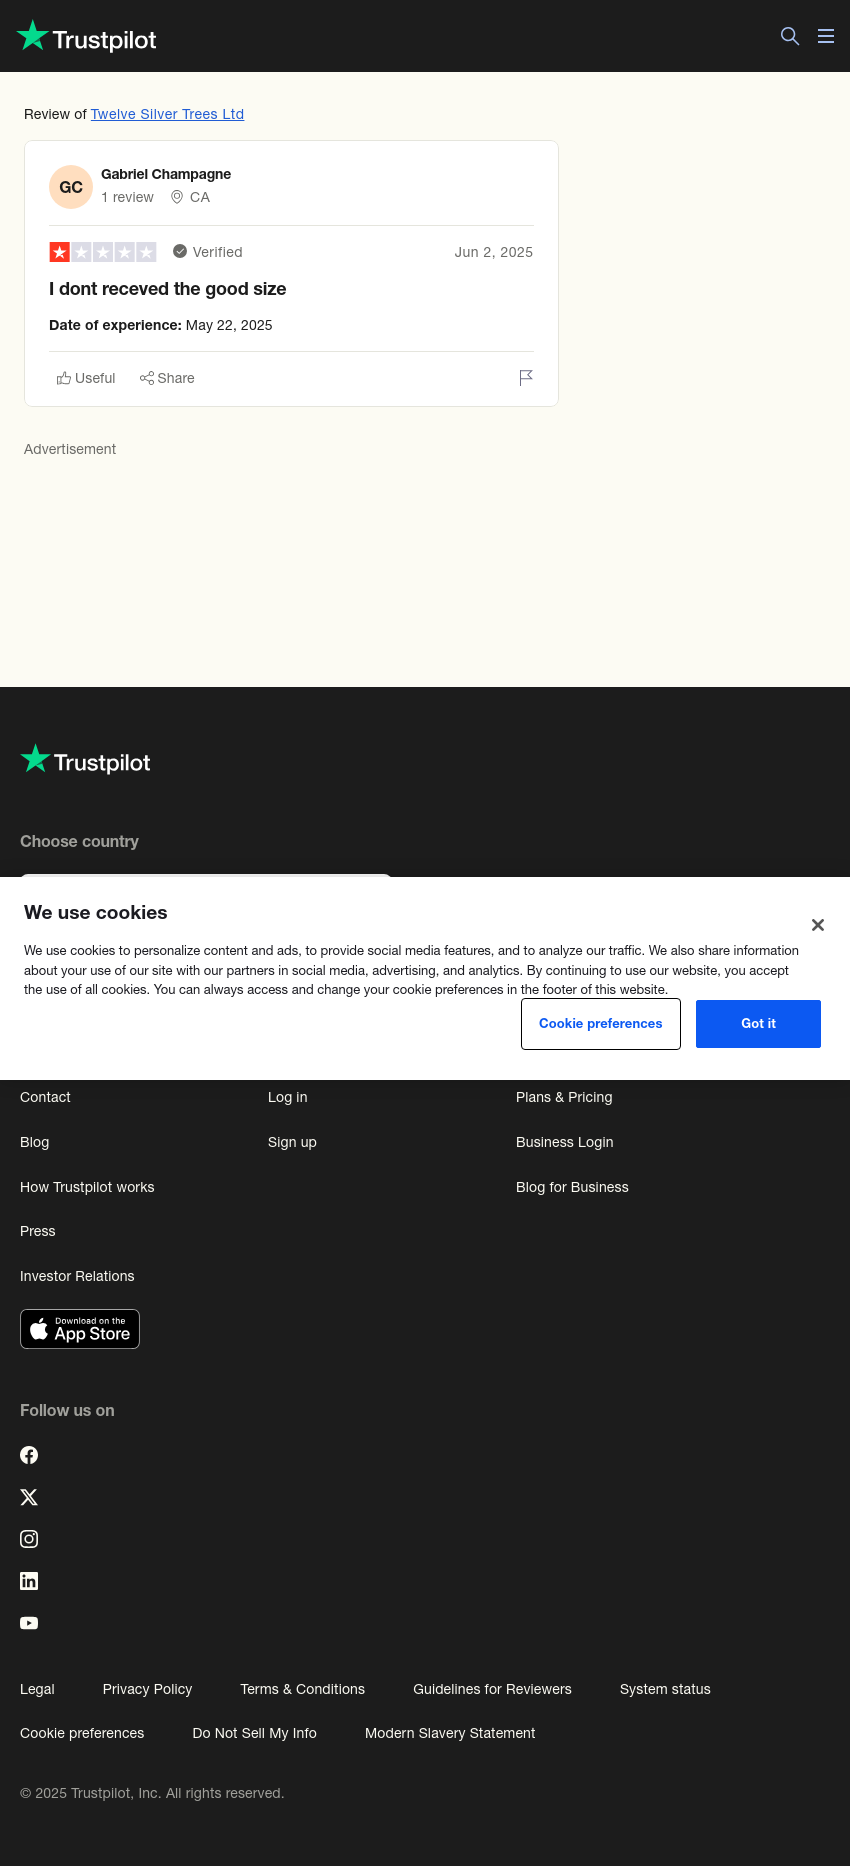
Task: Open Cookie preferences button in banner
Action: pos(601,1024)
